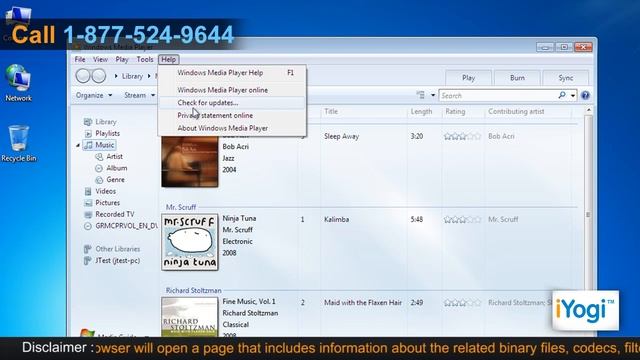Select the Fine Music Vol. 1 album art
This screenshot has width=640, height=360.
pyautogui.click(x=190, y=317)
